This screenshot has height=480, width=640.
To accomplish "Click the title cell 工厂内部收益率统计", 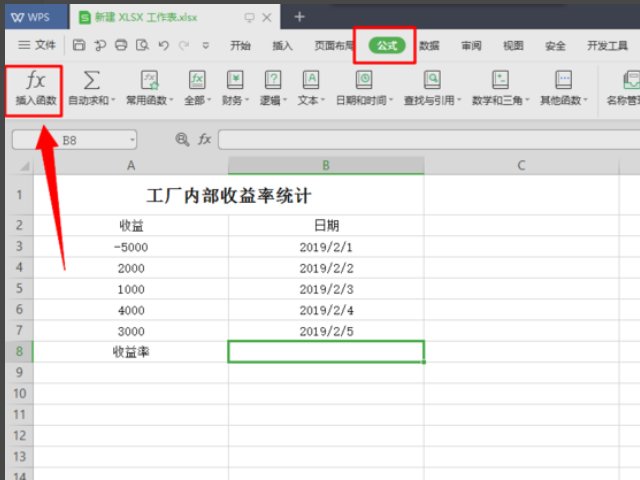I will tap(229, 196).
